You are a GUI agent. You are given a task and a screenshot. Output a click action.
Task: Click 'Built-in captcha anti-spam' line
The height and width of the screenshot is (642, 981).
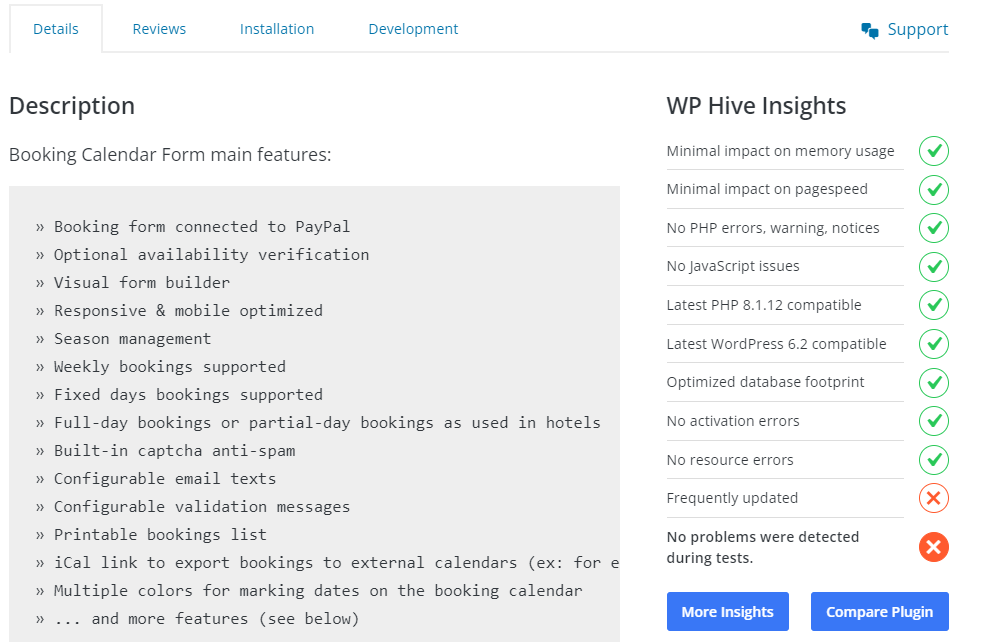tap(165, 451)
